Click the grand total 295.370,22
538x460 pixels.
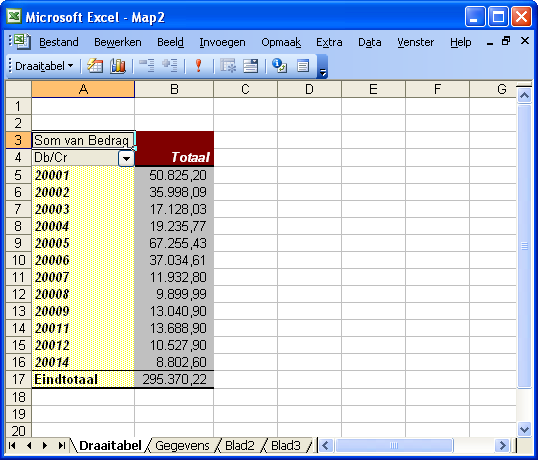click(174, 379)
